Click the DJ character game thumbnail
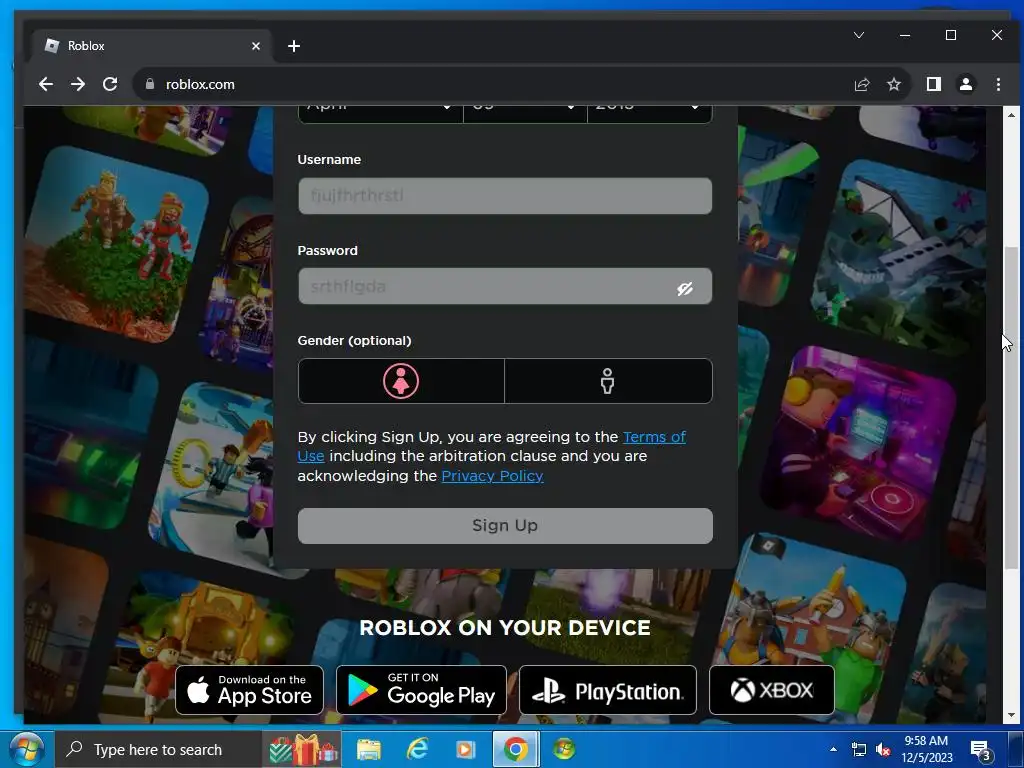The image size is (1024, 768). pos(859,444)
